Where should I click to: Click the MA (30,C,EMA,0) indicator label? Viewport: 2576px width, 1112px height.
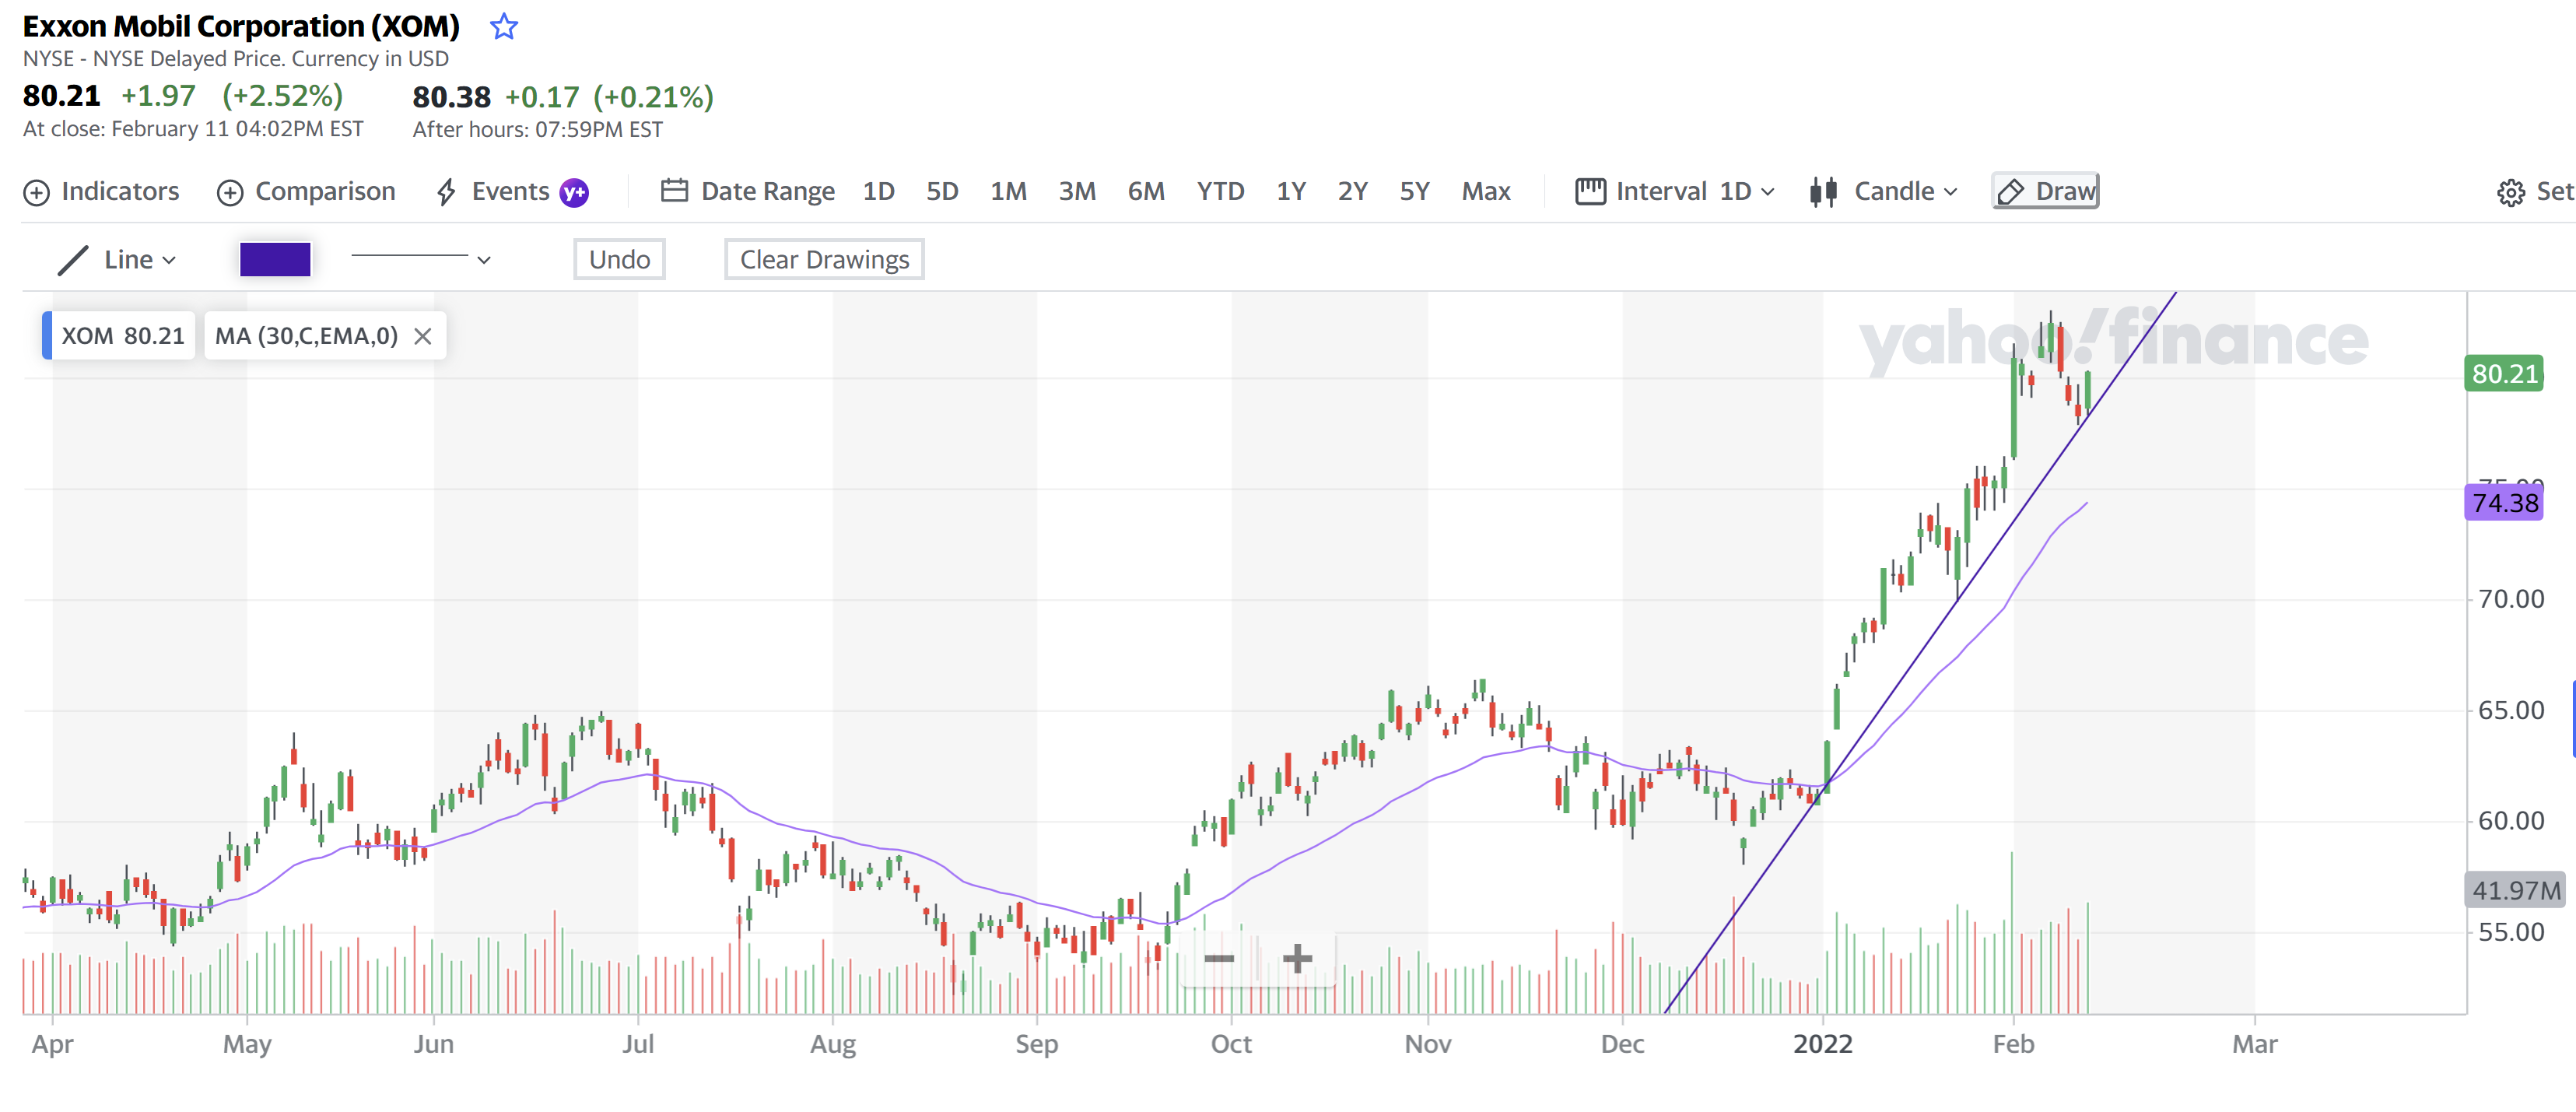pyautogui.click(x=306, y=336)
